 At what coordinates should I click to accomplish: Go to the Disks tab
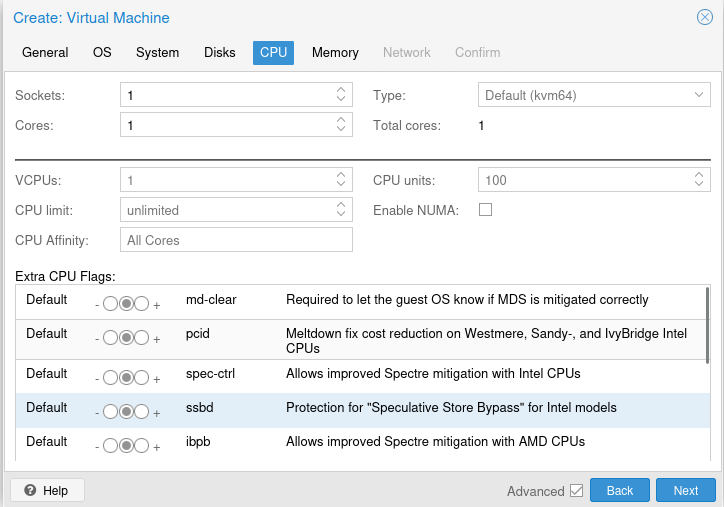pyautogui.click(x=220, y=52)
